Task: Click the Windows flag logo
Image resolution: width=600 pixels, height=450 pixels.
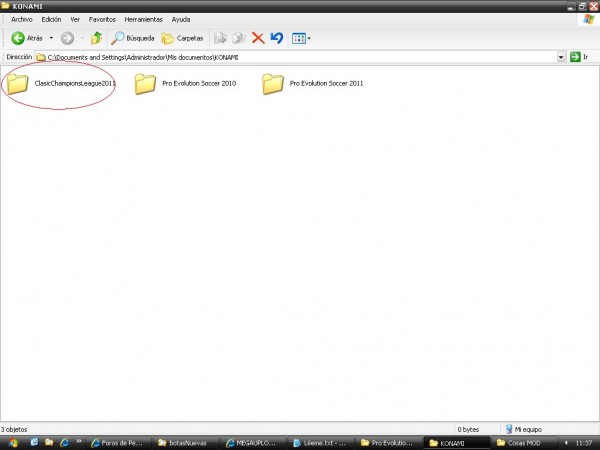Action: click(x=589, y=19)
